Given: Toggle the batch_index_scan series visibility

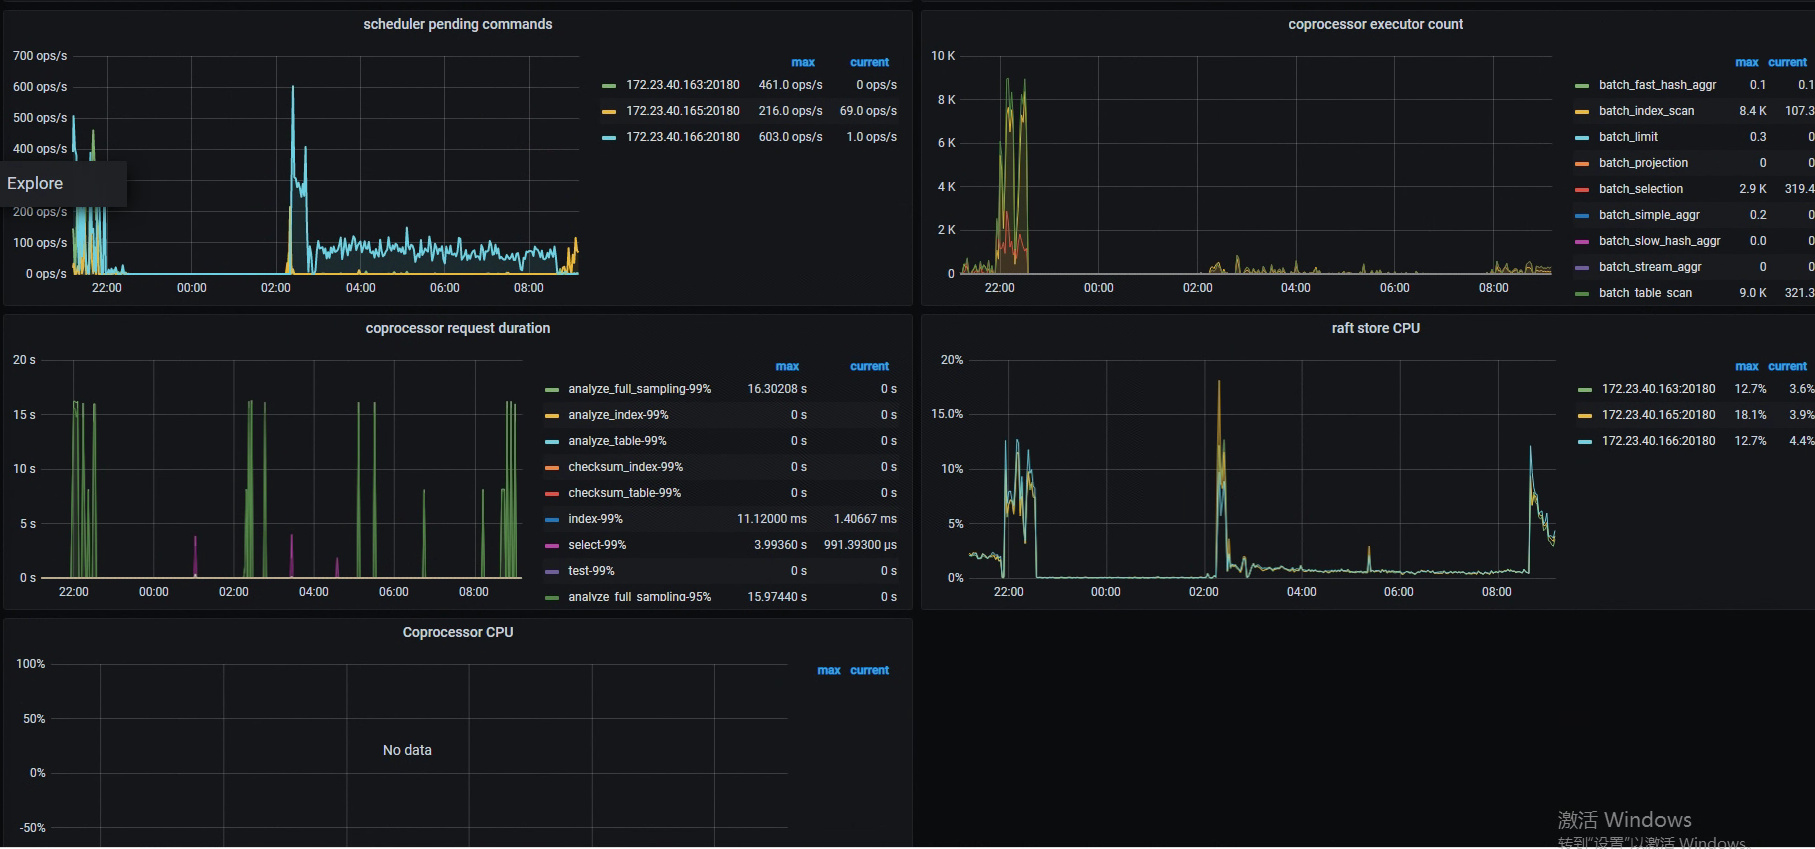Looking at the screenshot, I should tap(1646, 111).
